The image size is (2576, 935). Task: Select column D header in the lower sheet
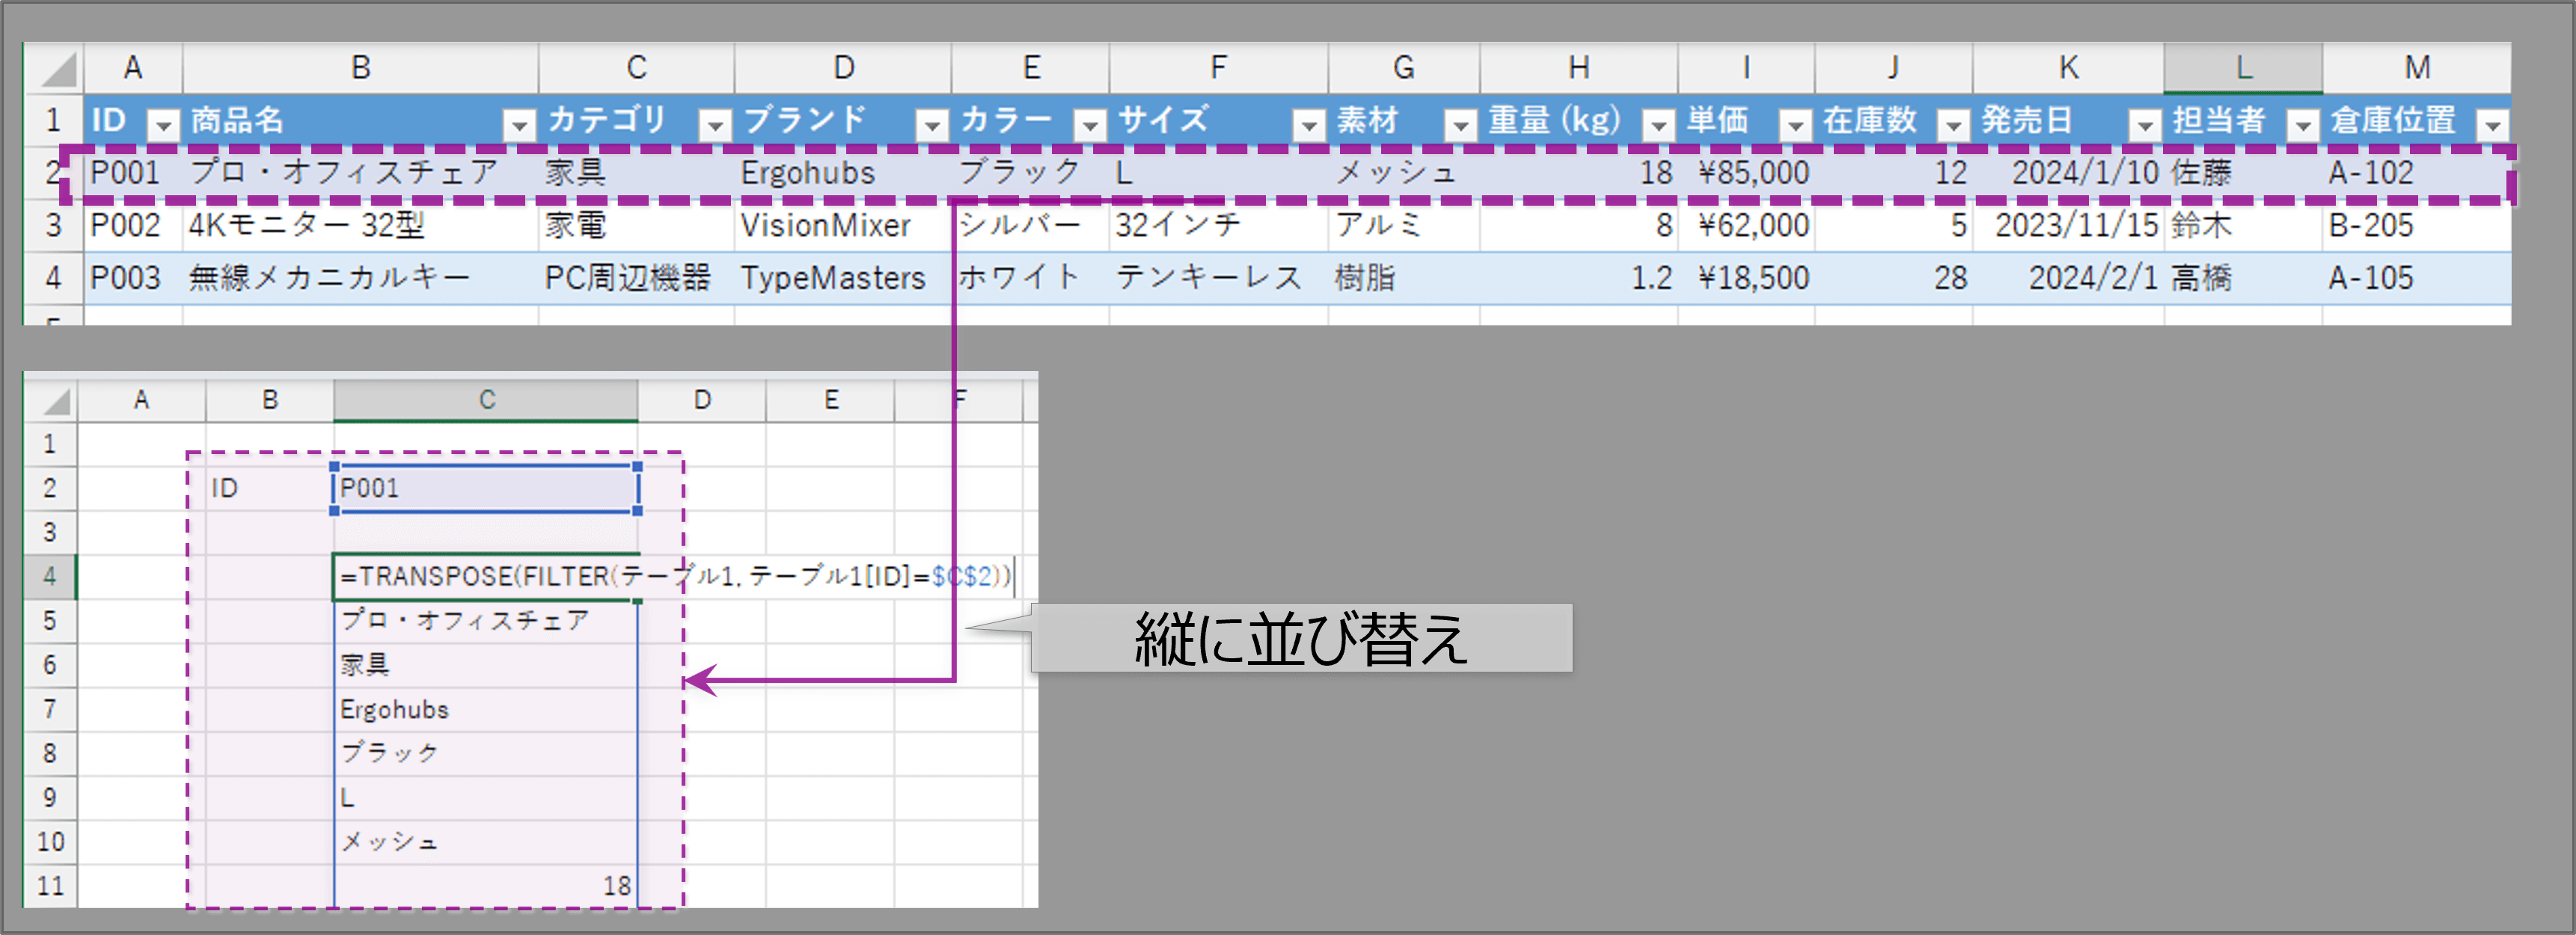tap(702, 400)
